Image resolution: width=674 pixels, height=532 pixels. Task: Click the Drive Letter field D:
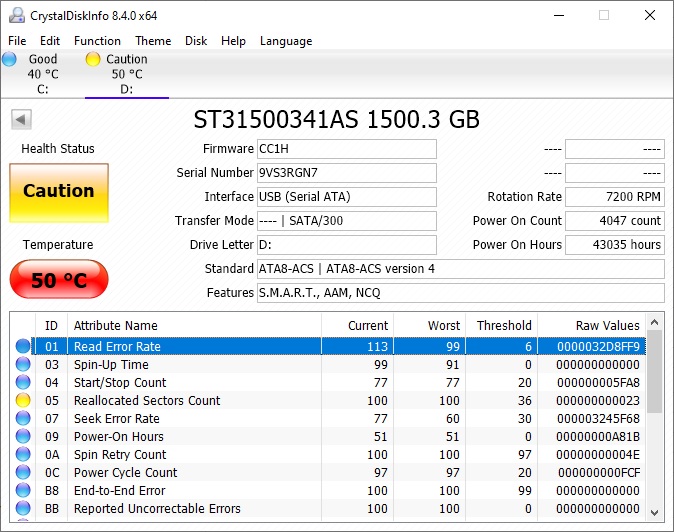tap(347, 245)
